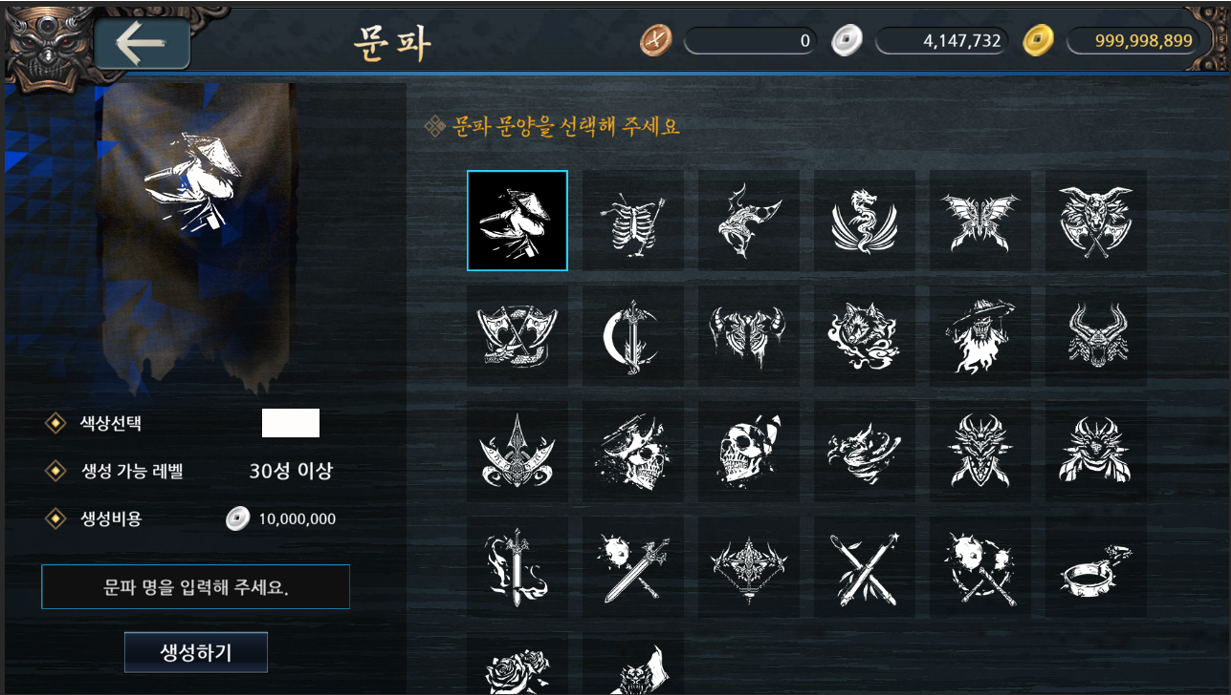
Task: Select the spiked ring emblem
Action: (1096, 566)
